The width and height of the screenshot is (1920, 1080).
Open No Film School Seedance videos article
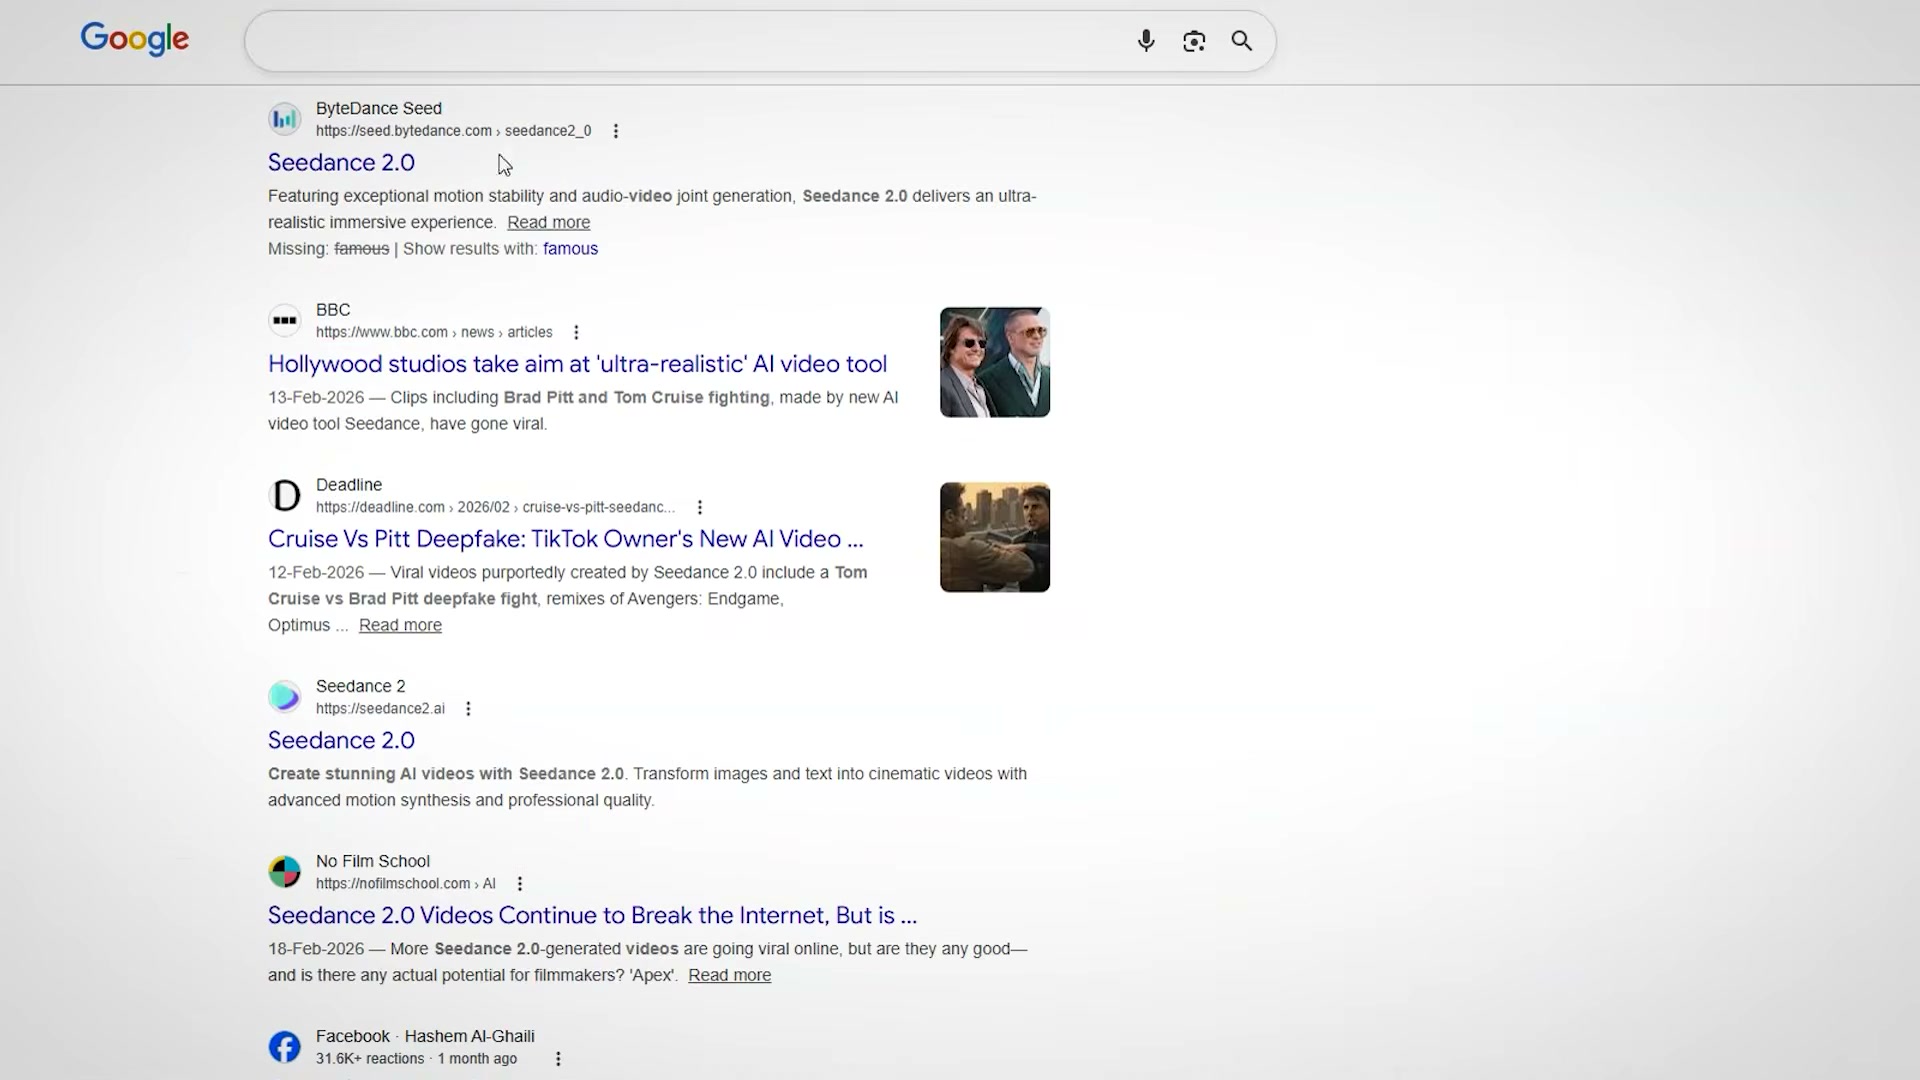tap(592, 915)
